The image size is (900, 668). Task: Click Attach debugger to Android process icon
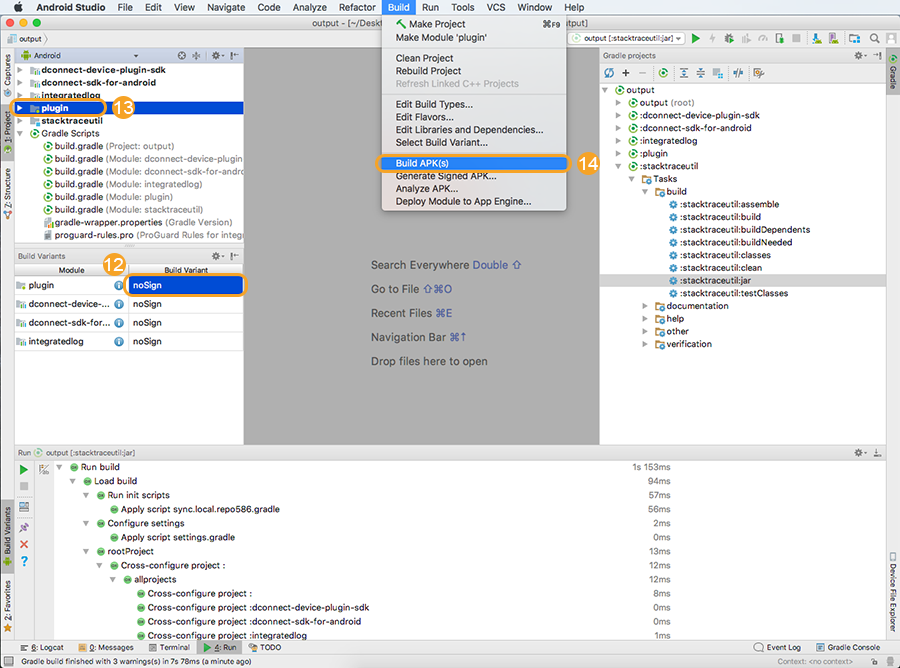tap(779, 38)
